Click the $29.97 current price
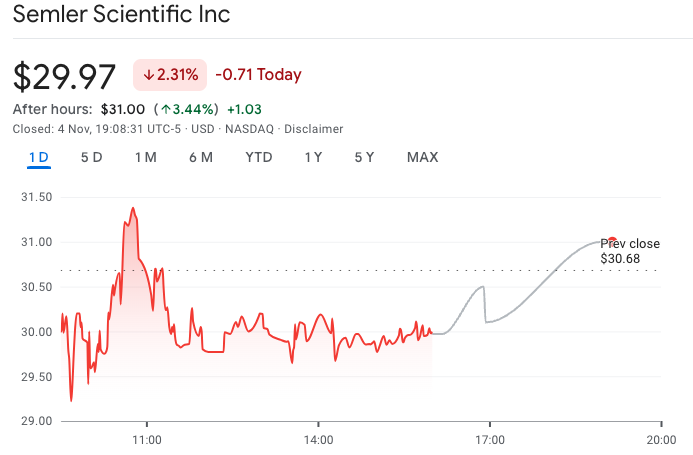The height and width of the screenshot is (455, 693). pos(65,75)
